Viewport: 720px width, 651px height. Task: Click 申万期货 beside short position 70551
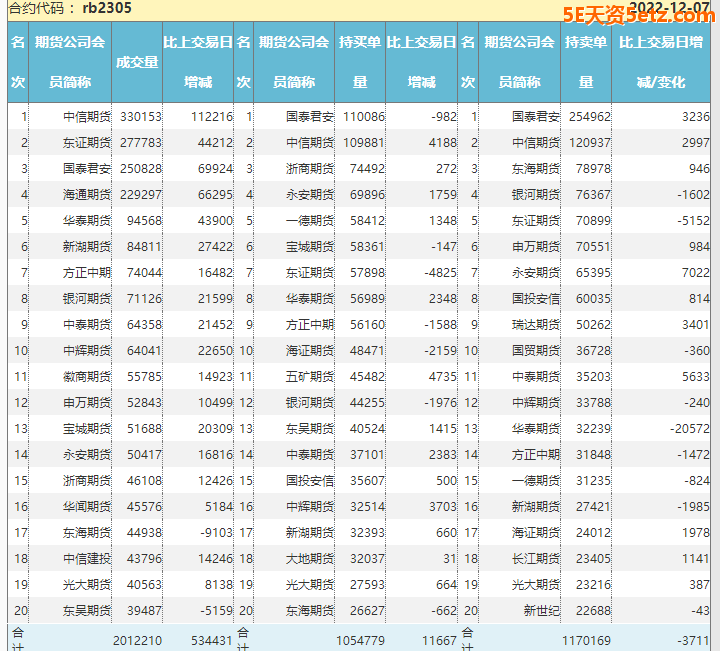pyautogui.click(x=536, y=247)
